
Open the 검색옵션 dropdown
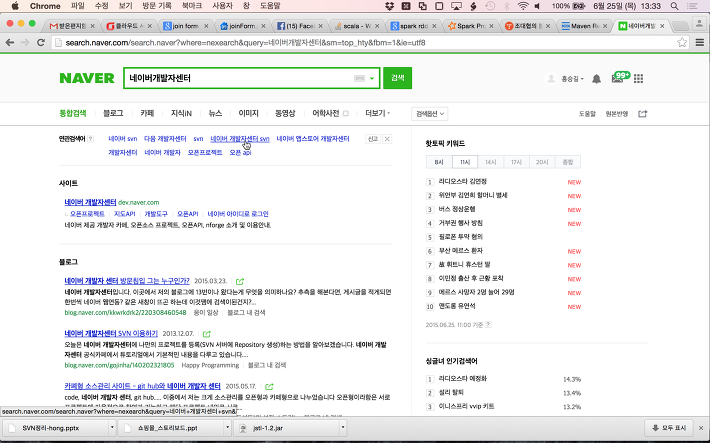pos(430,114)
